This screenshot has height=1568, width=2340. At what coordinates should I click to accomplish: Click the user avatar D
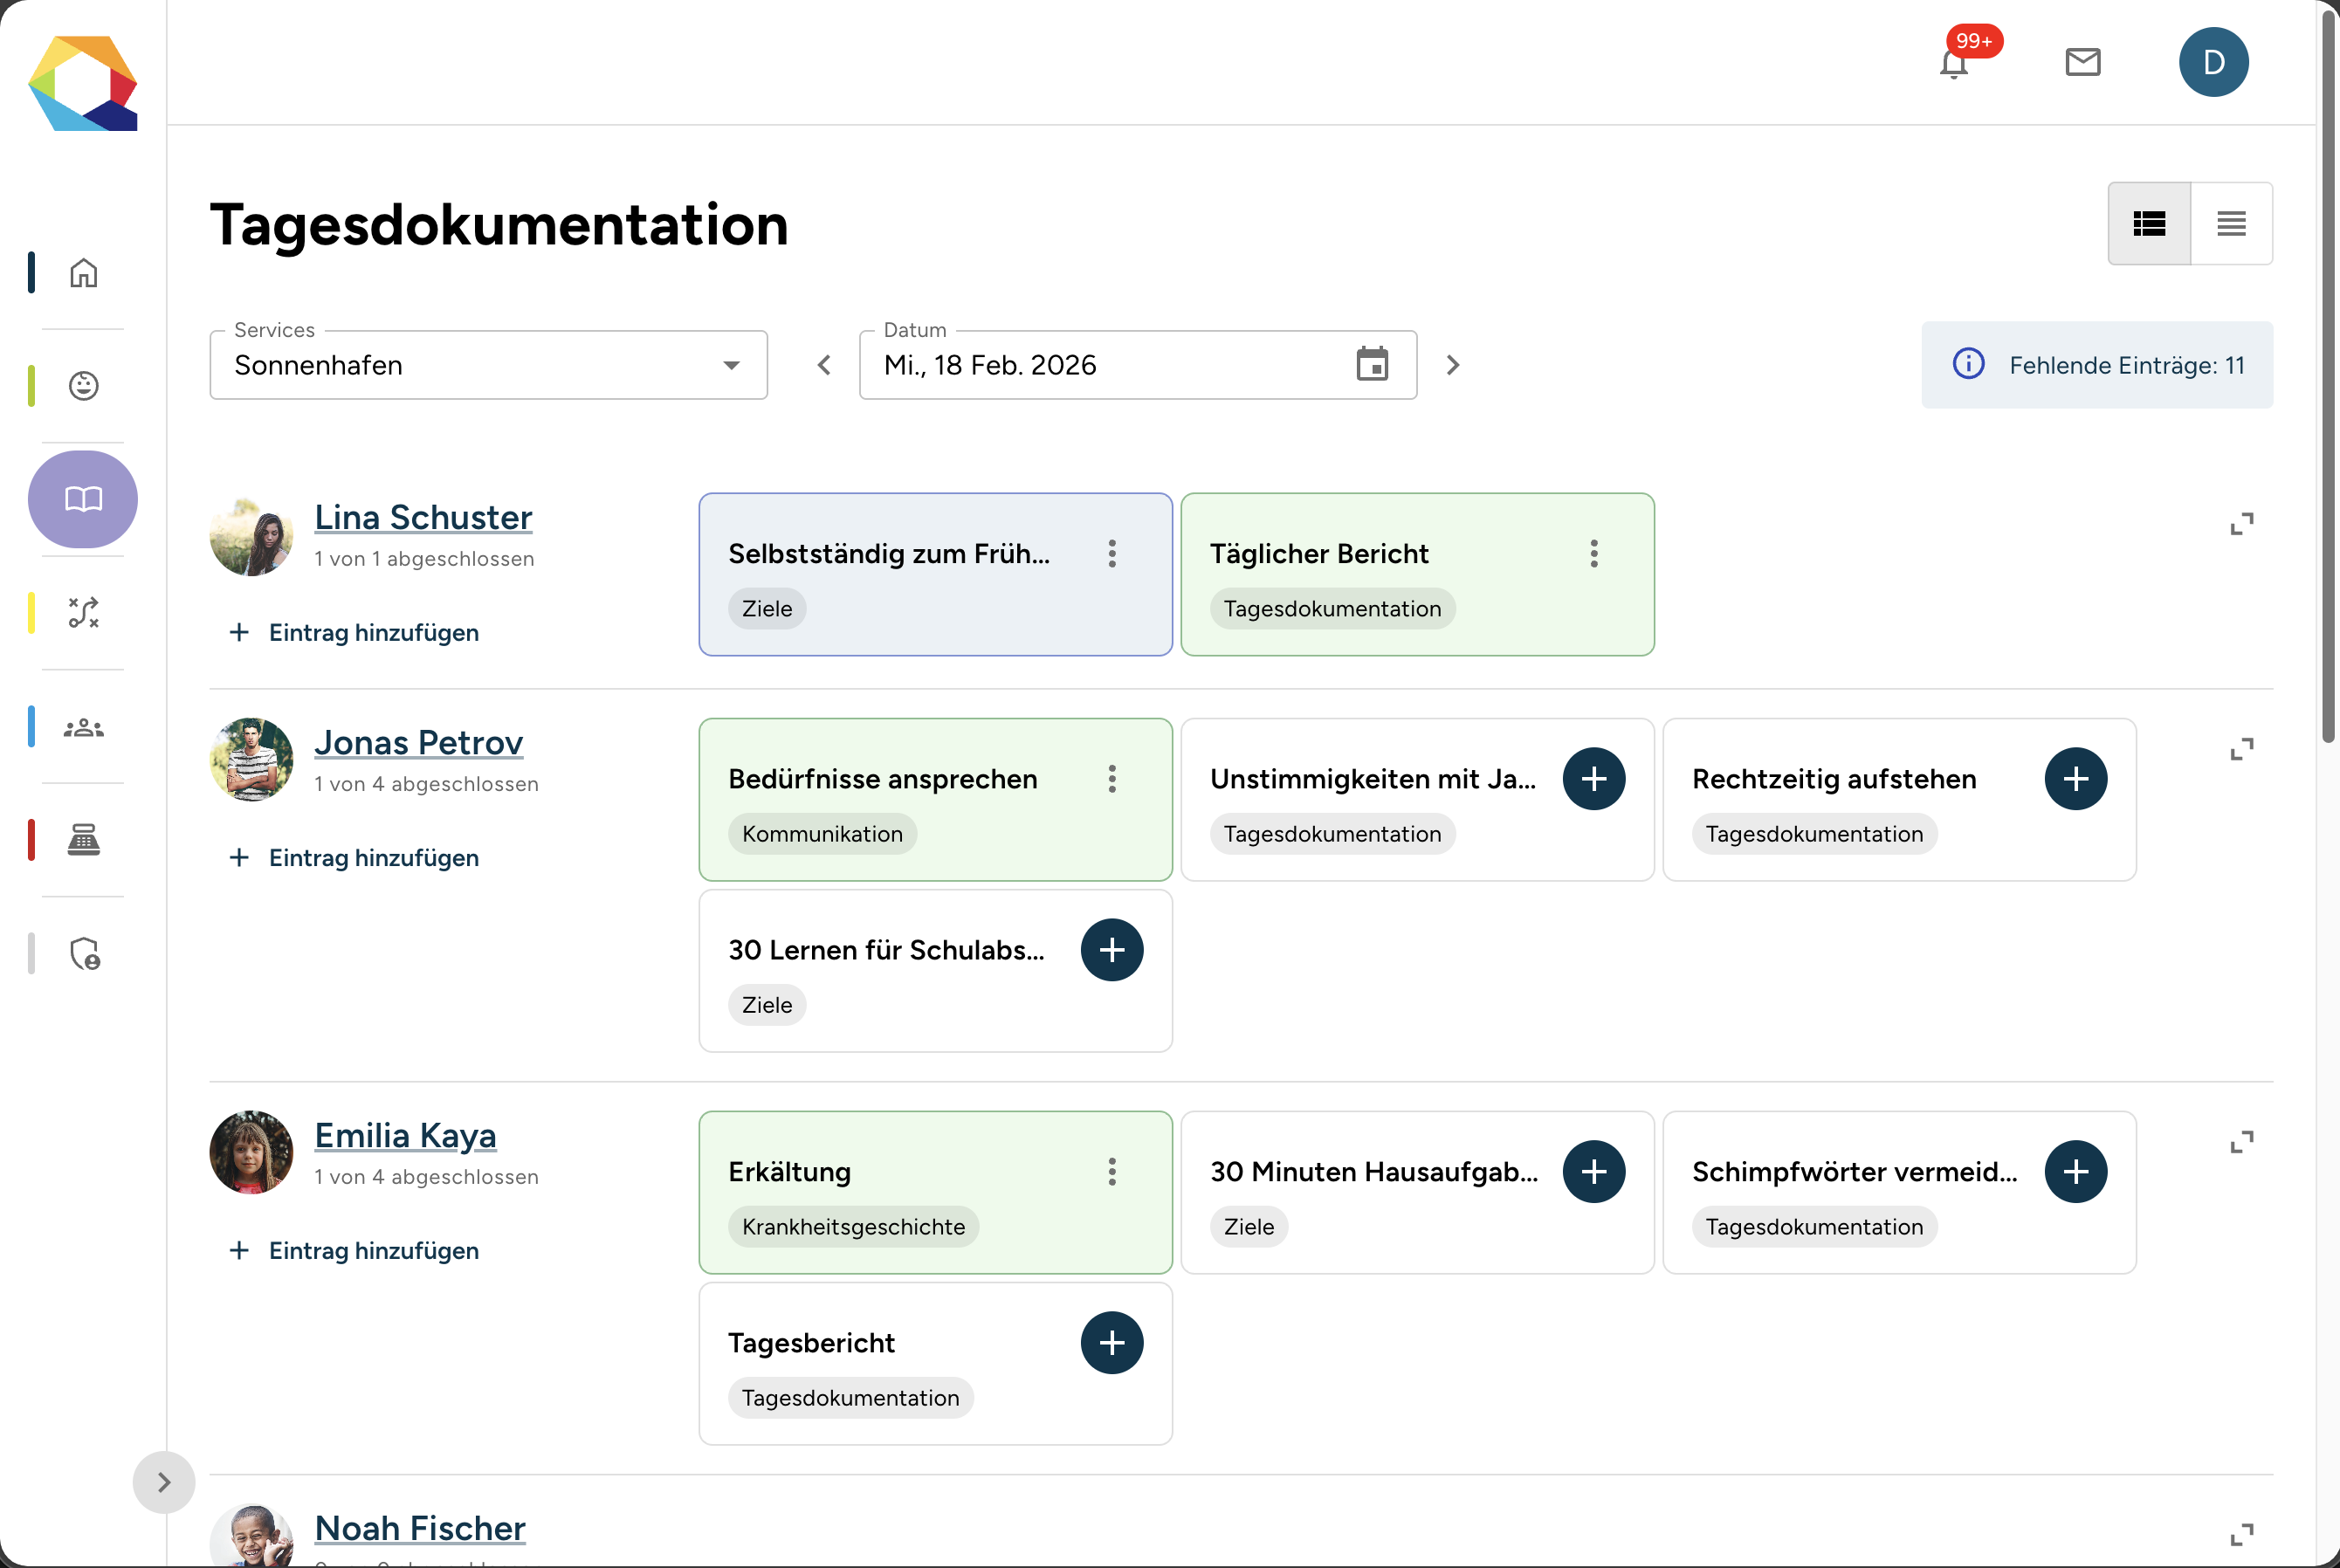click(x=2213, y=62)
